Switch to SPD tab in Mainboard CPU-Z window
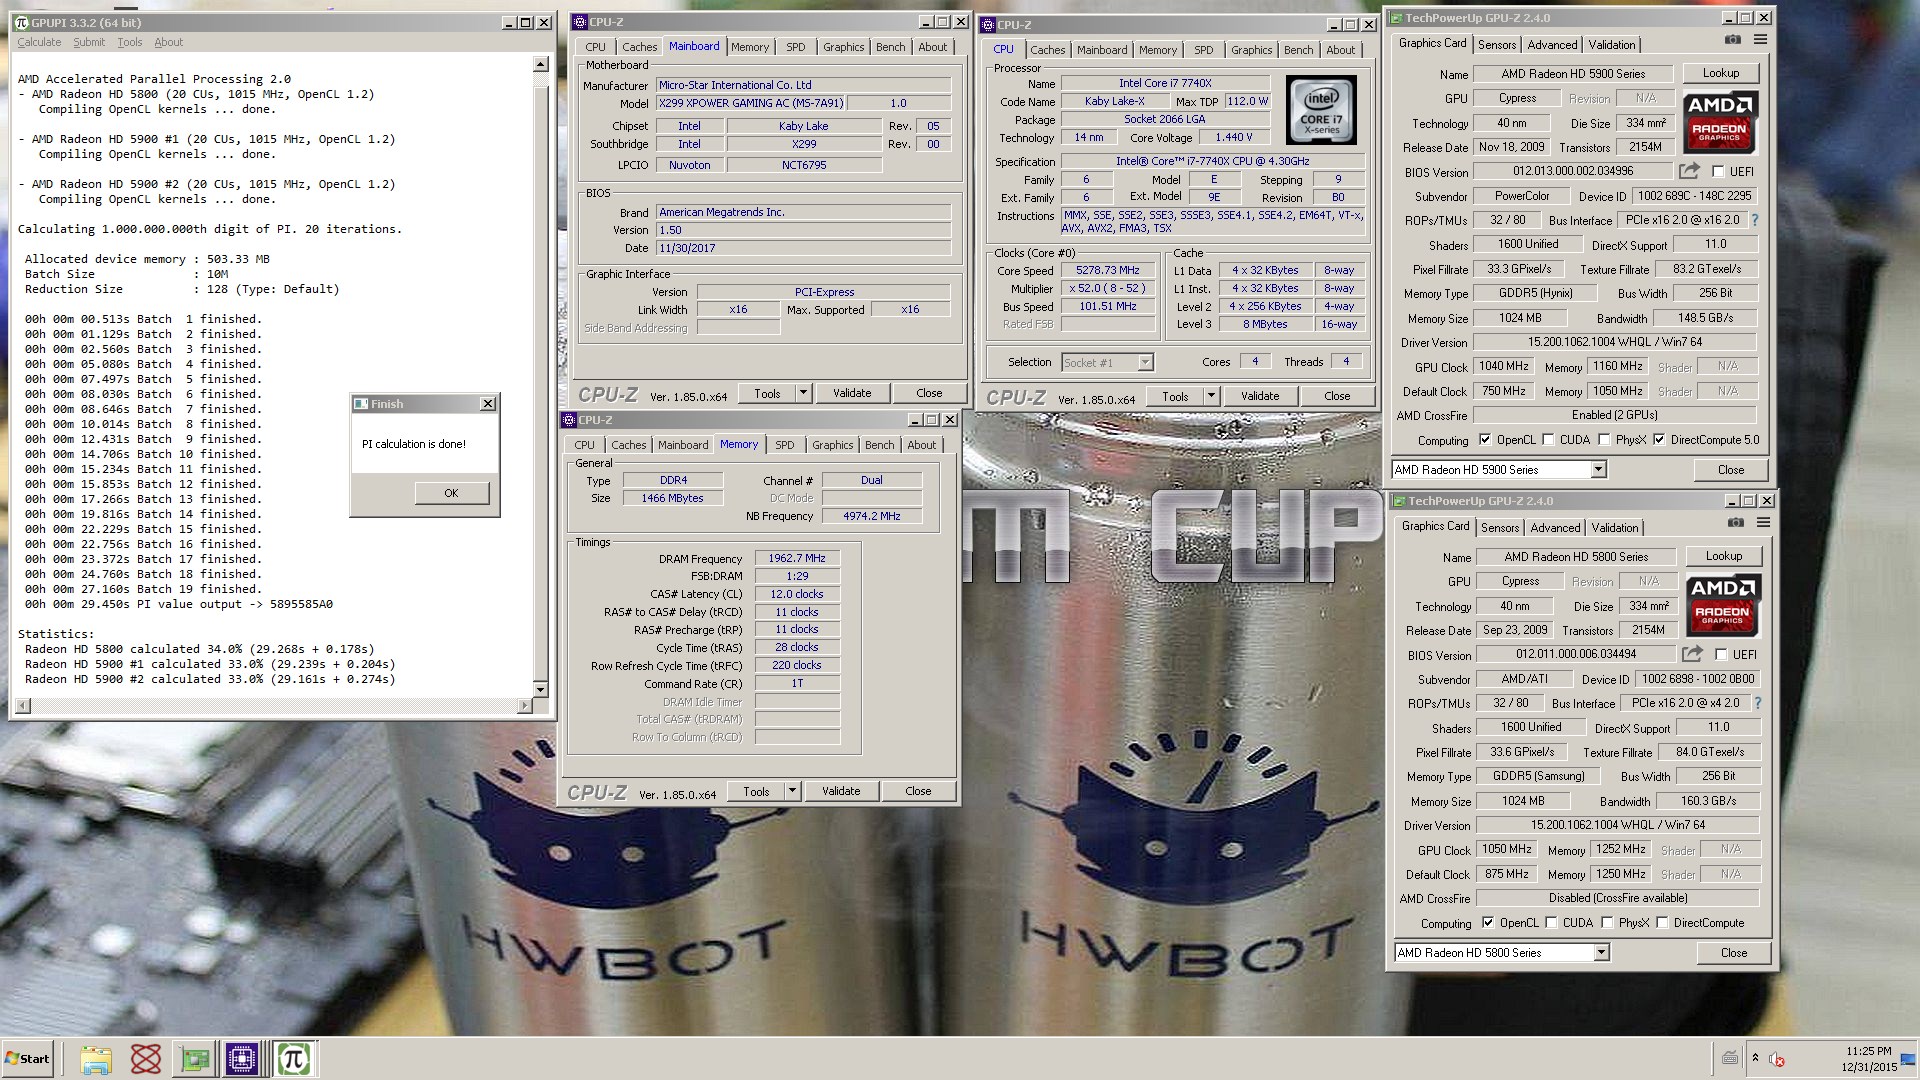The width and height of the screenshot is (1920, 1080). click(x=795, y=47)
